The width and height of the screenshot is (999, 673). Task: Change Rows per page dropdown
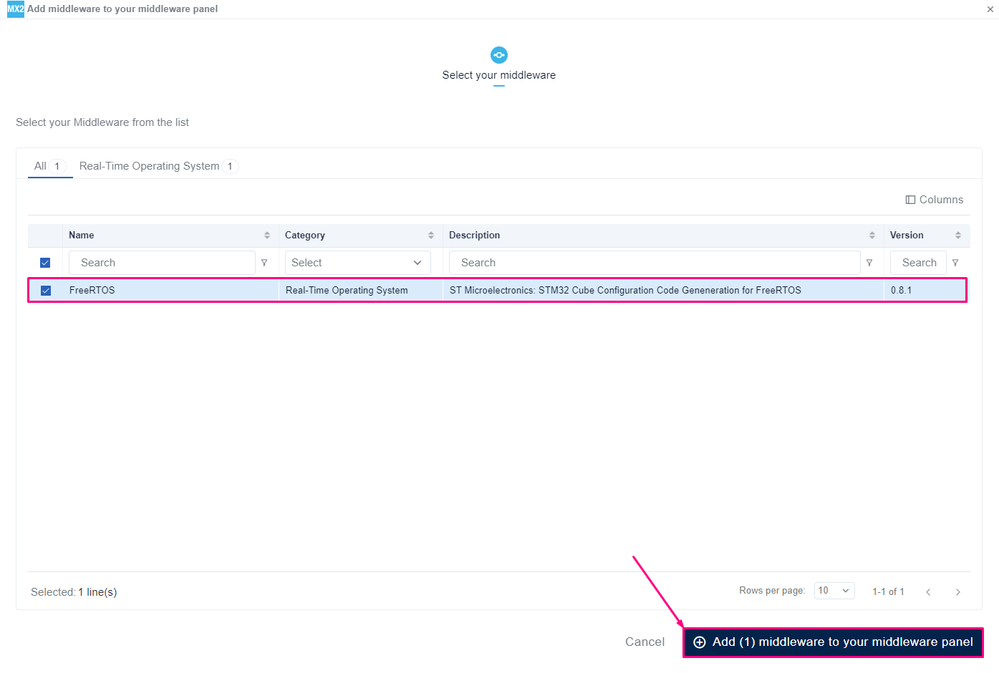(x=834, y=591)
